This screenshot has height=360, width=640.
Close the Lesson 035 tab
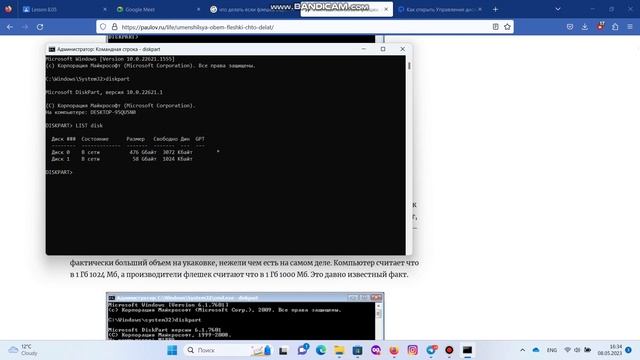tap(104, 9)
